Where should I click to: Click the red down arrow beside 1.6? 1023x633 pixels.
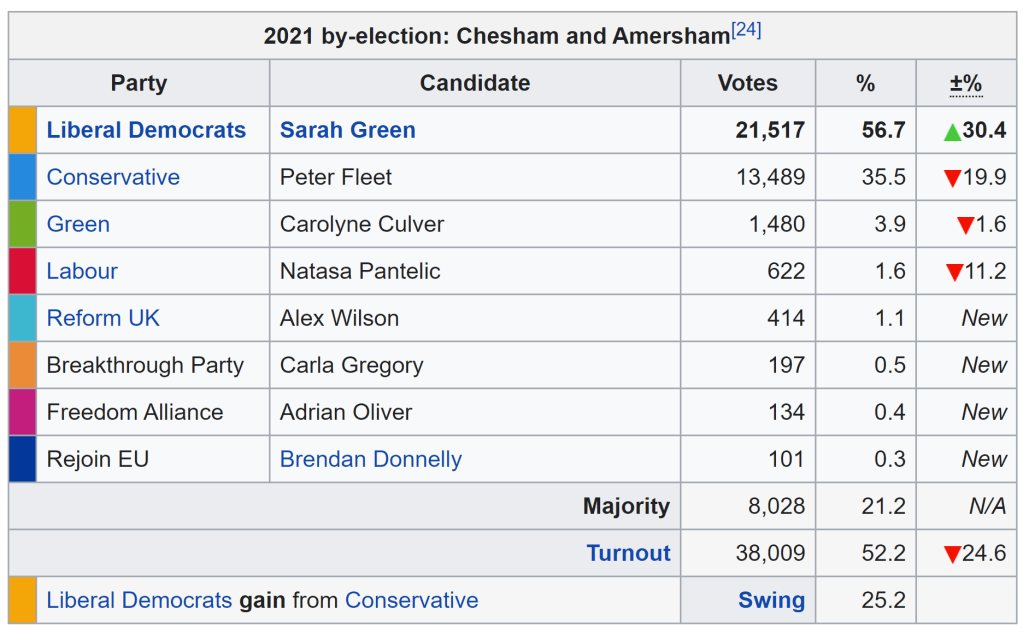point(965,226)
